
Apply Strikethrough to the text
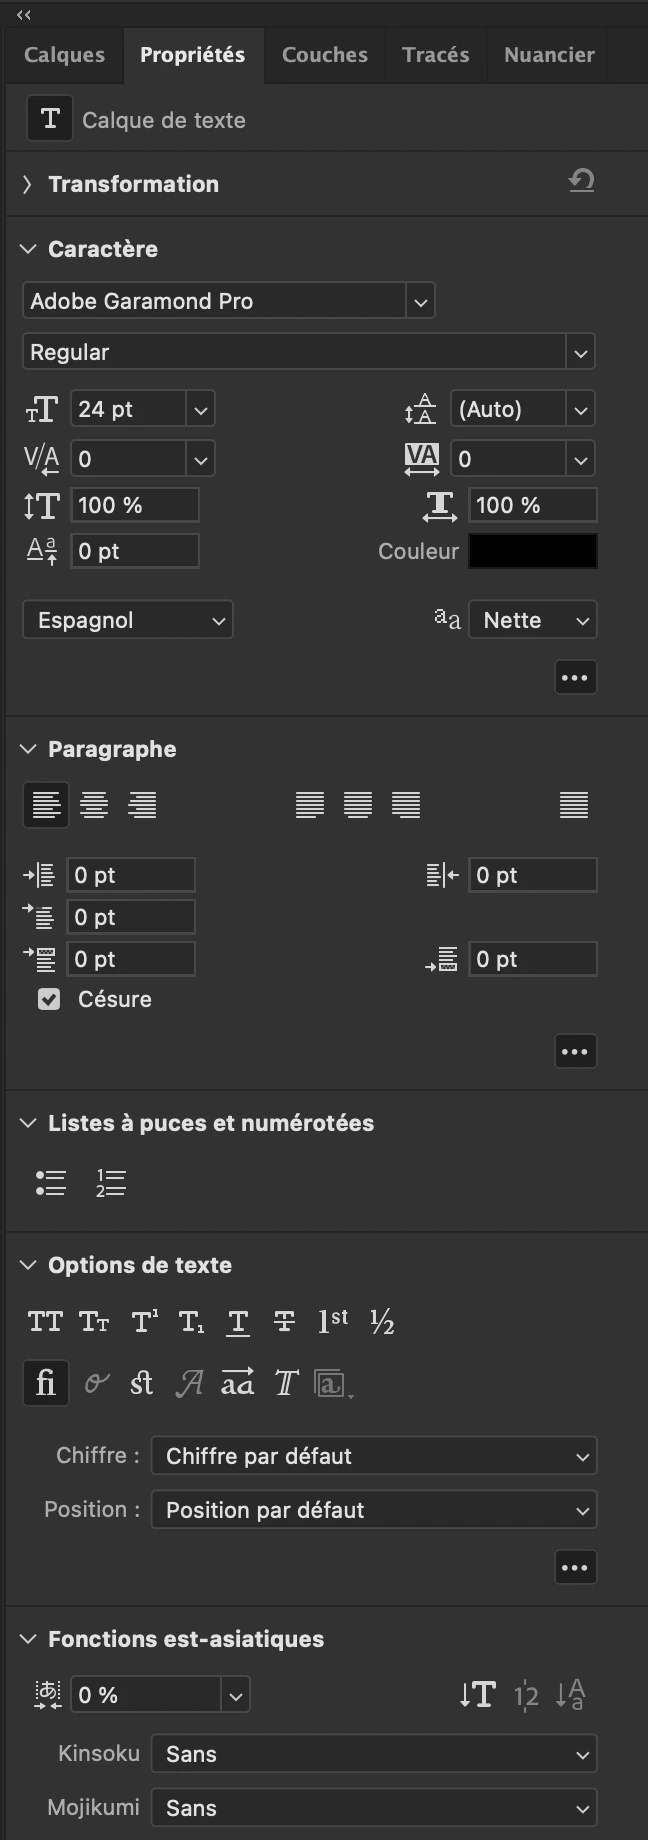(284, 1322)
